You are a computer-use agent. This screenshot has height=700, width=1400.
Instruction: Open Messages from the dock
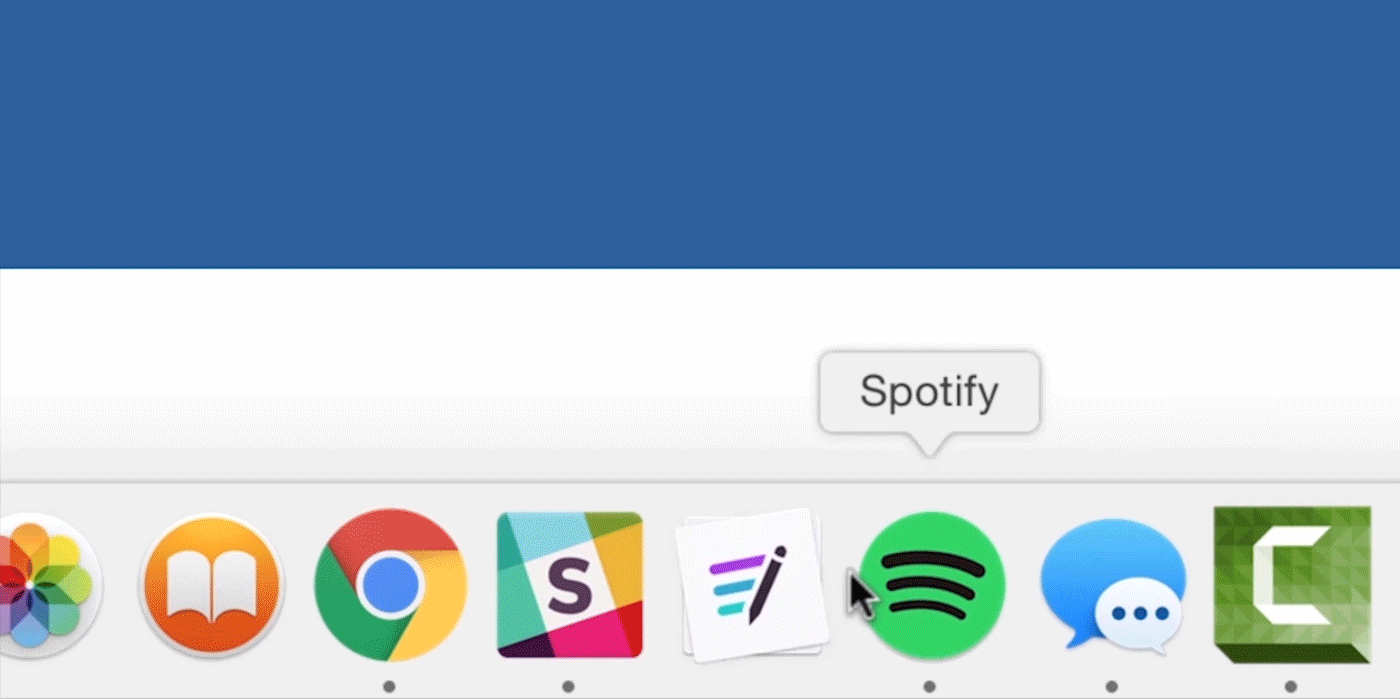(x=1112, y=587)
